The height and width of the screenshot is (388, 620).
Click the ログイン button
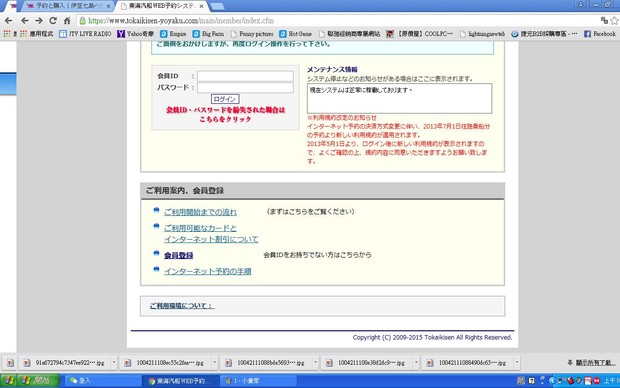click(x=225, y=99)
